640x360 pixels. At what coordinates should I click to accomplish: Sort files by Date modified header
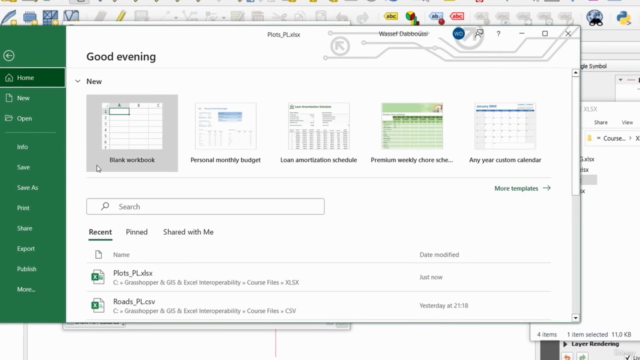tap(439, 255)
